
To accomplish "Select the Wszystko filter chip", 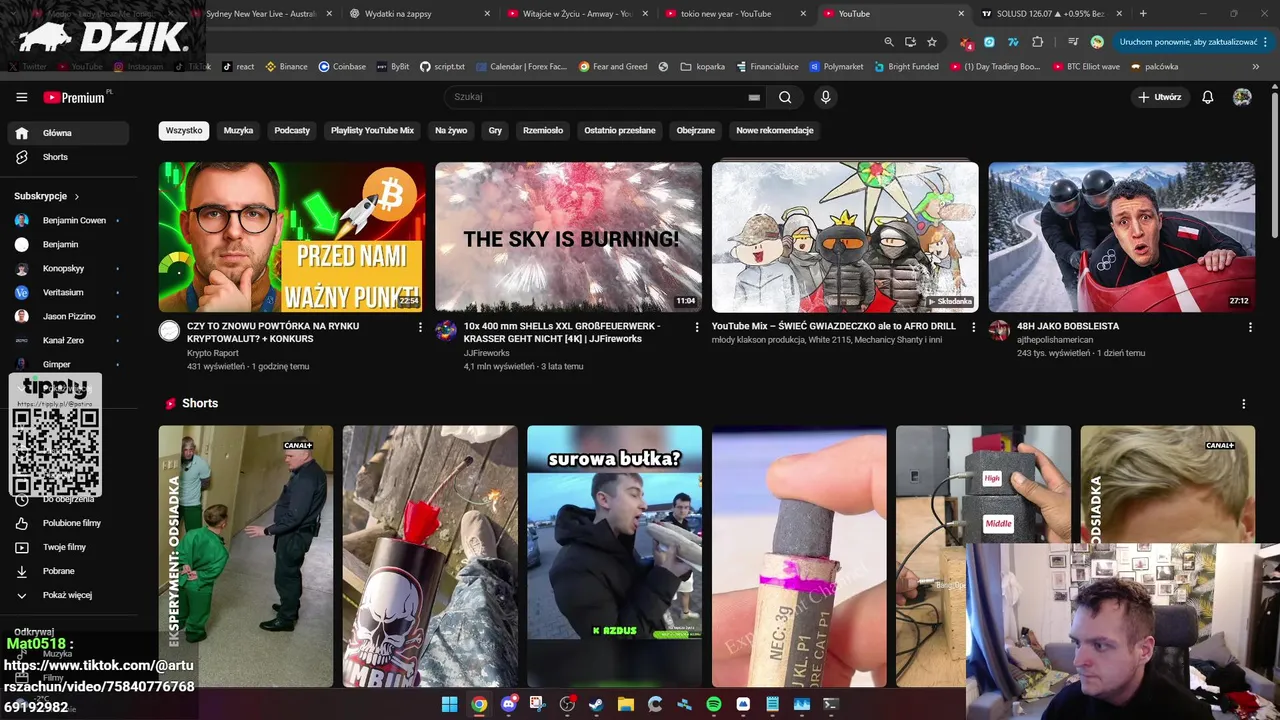I will click(184, 130).
